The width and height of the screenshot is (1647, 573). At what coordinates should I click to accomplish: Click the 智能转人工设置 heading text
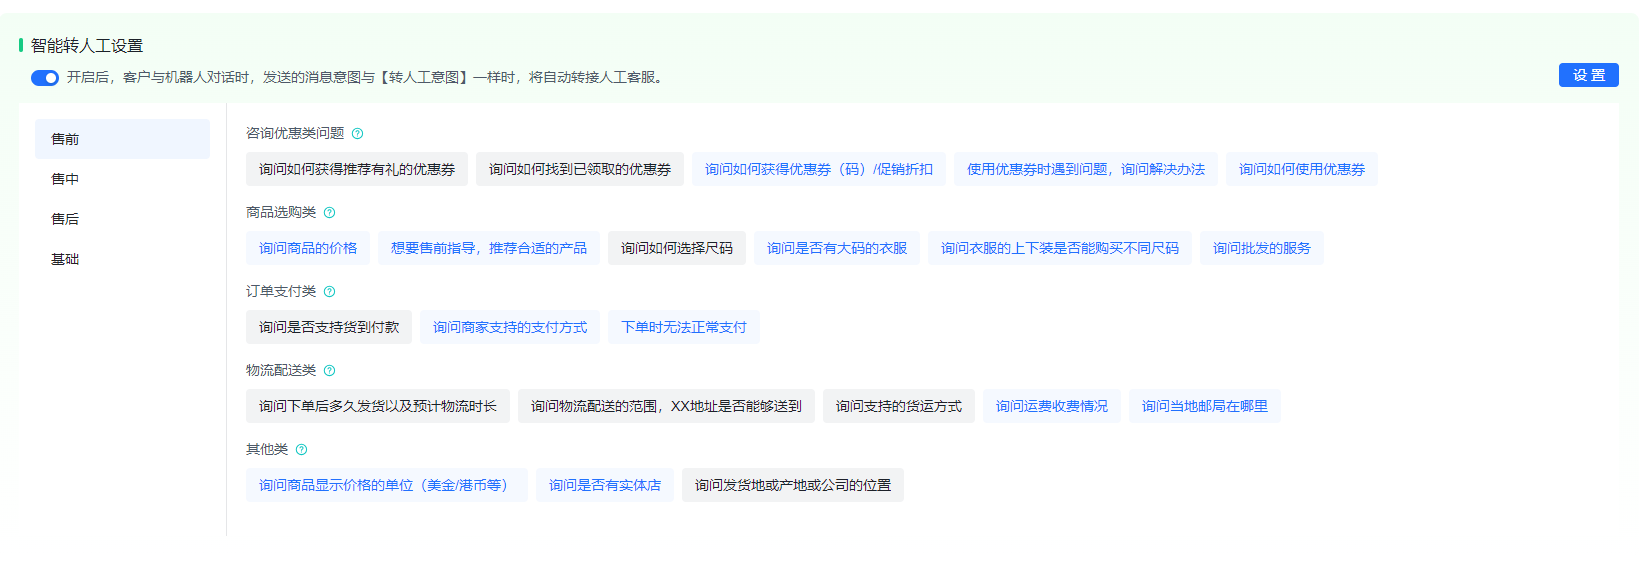(x=87, y=46)
